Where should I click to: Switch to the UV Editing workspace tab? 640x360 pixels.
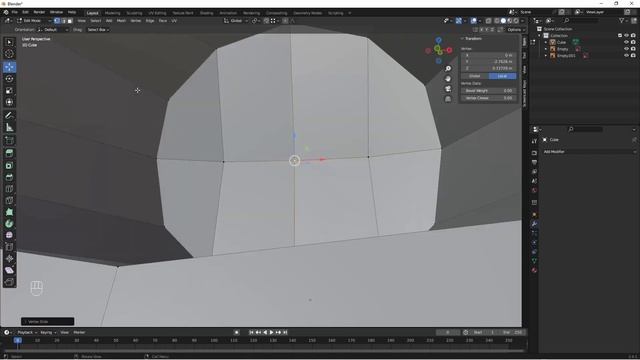(x=157, y=13)
